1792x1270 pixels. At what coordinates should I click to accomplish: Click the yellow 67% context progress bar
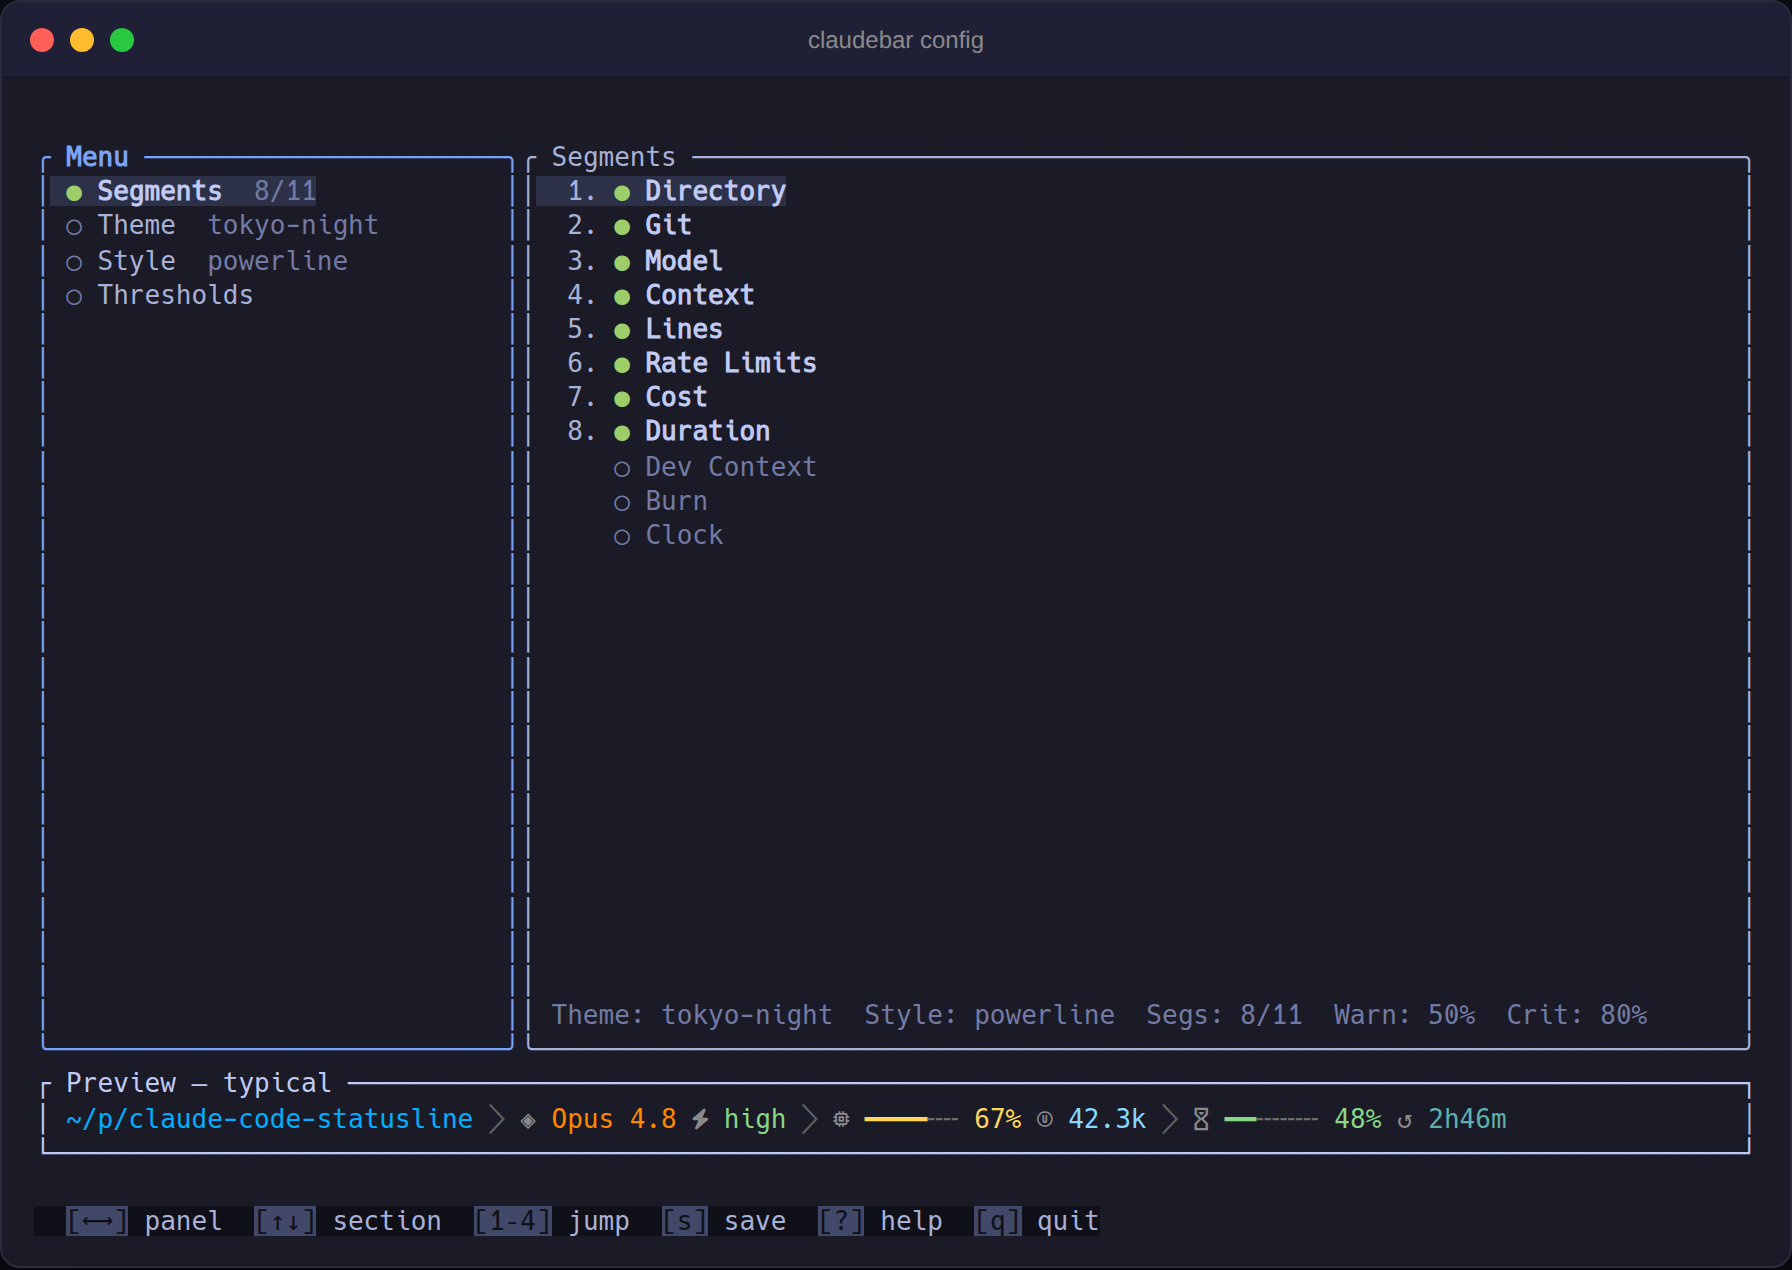tap(911, 1119)
